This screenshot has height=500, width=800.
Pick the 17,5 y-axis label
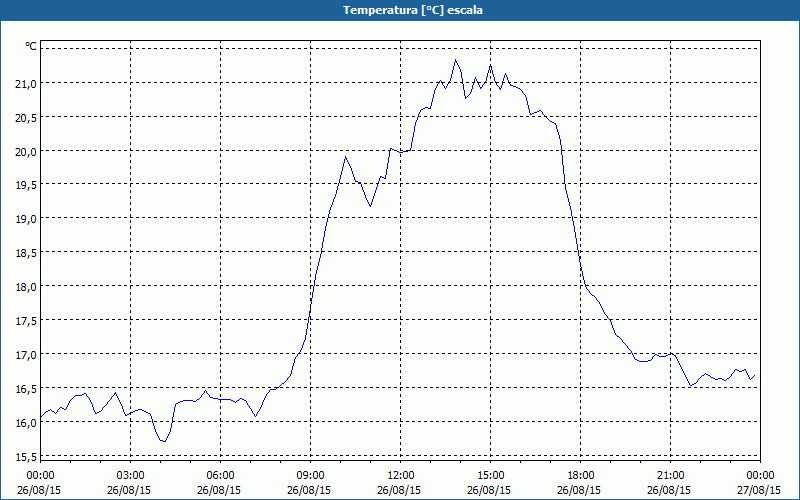click(x=26, y=321)
